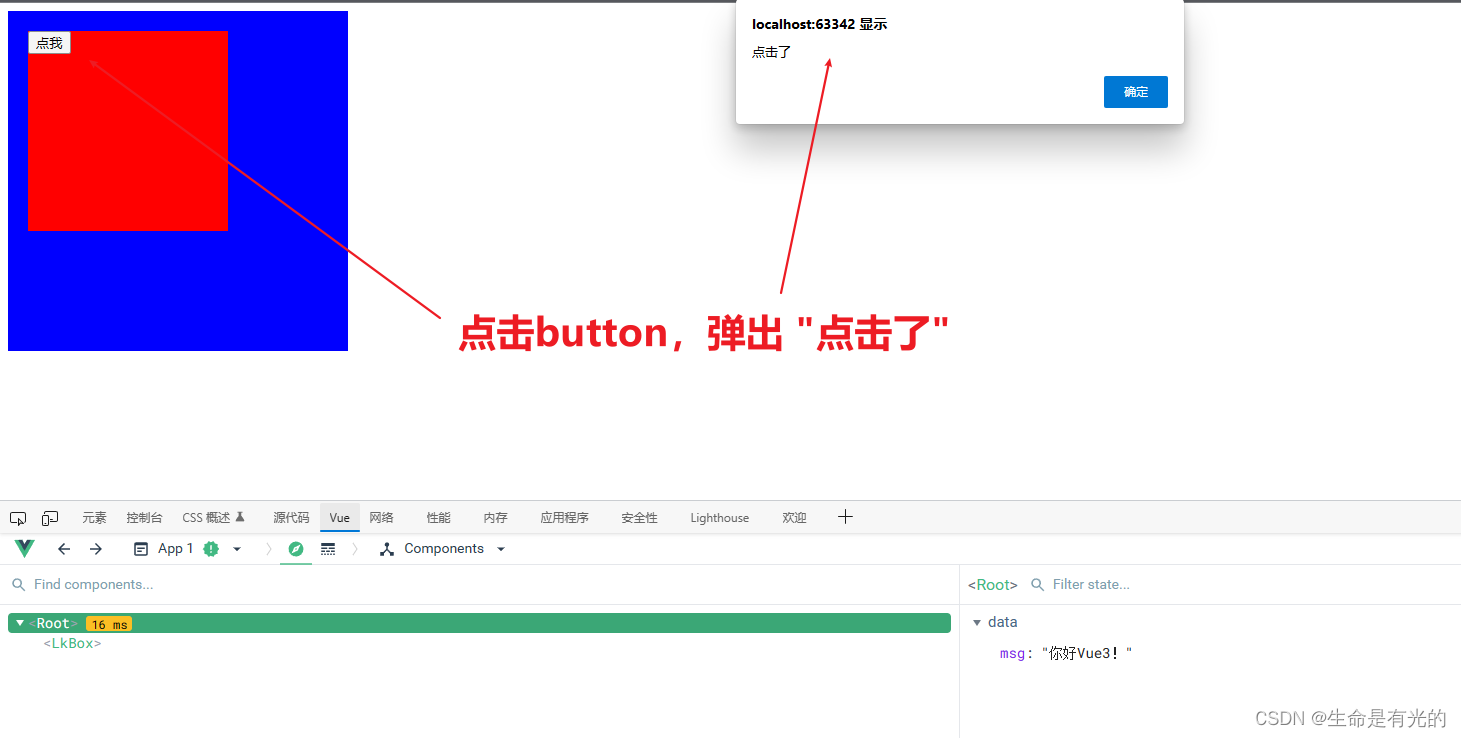Click the <Root> label in state panel

click(993, 585)
